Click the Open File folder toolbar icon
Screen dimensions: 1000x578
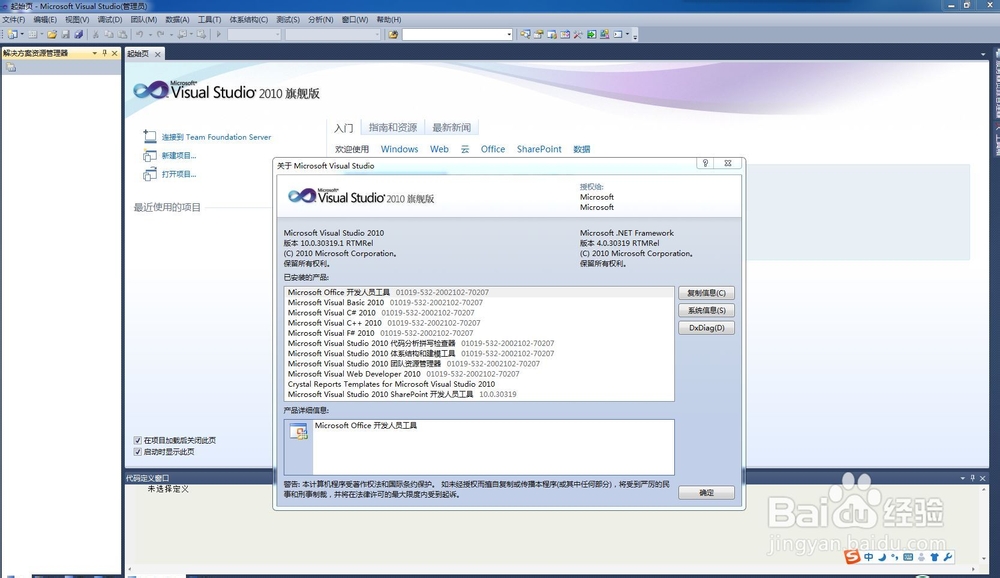[52, 34]
